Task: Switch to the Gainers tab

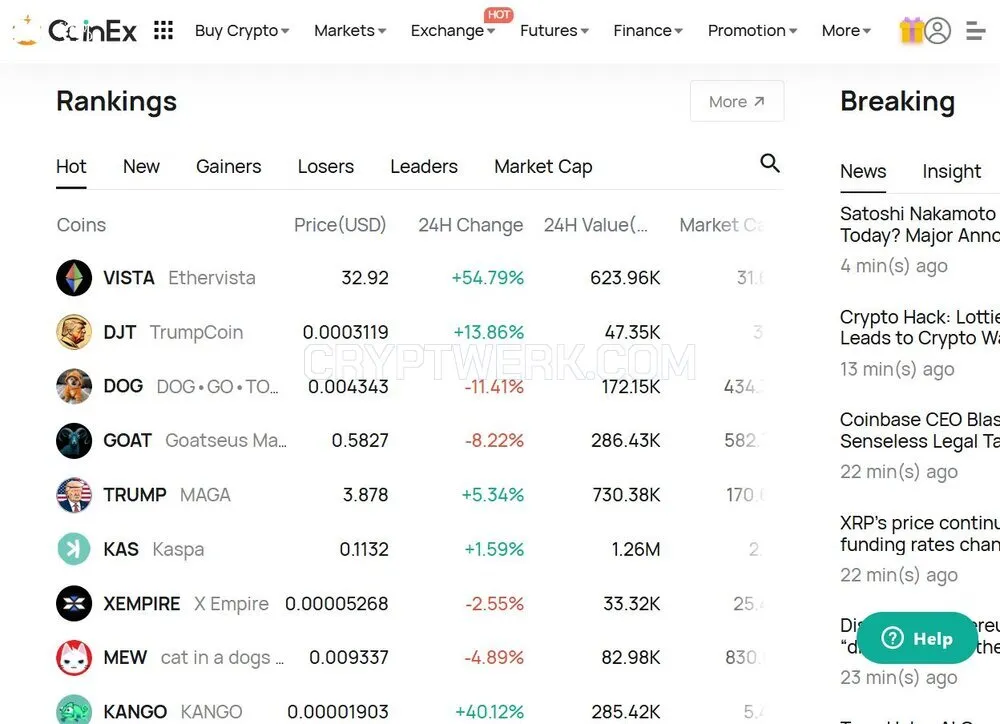Action: pyautogui.click(x=228, y=166)
